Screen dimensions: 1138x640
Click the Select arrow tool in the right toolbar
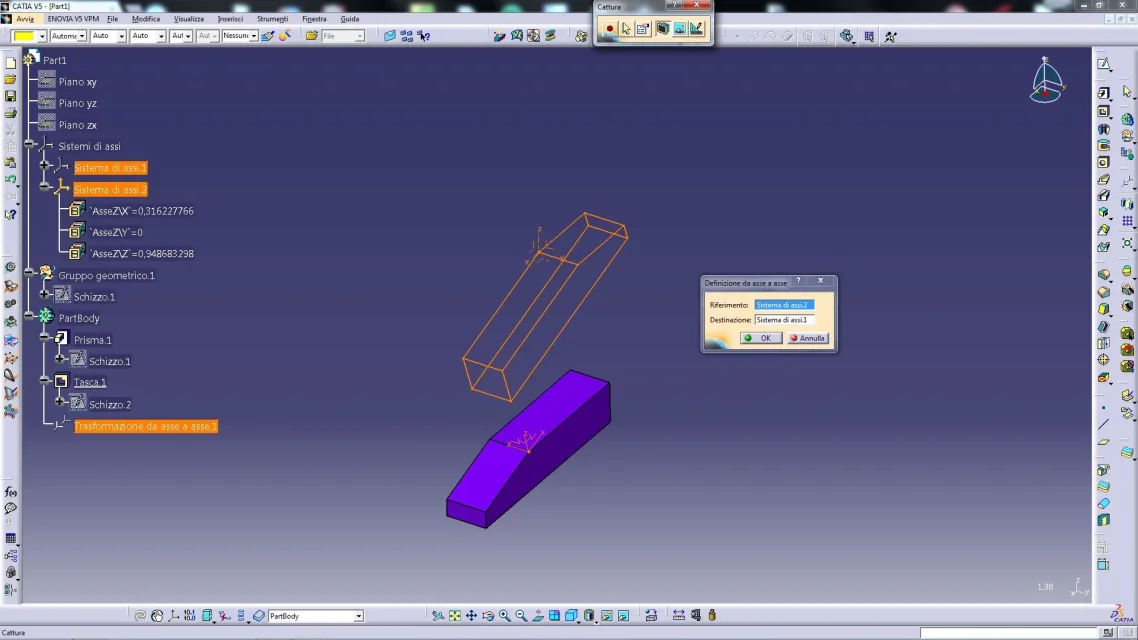pos(1127,91)
